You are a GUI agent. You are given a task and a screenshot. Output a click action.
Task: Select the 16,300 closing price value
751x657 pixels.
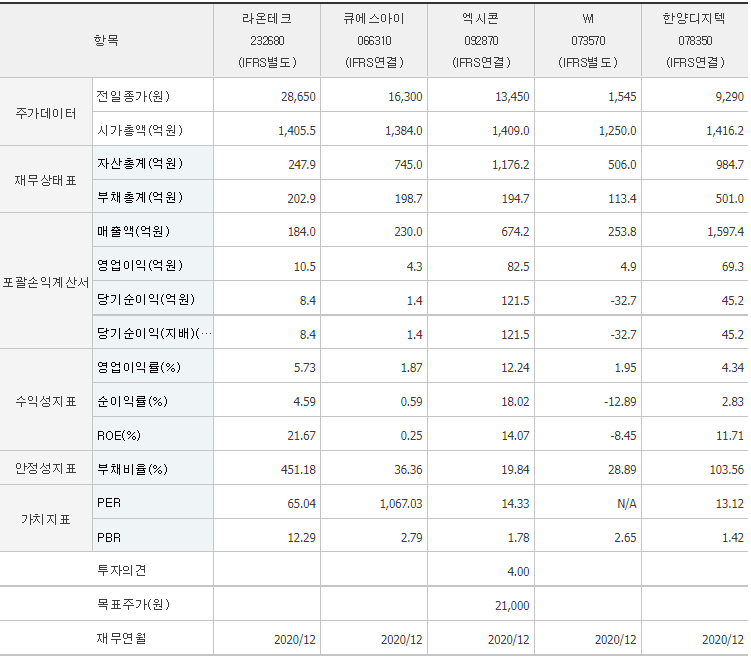tap(405, 97)
